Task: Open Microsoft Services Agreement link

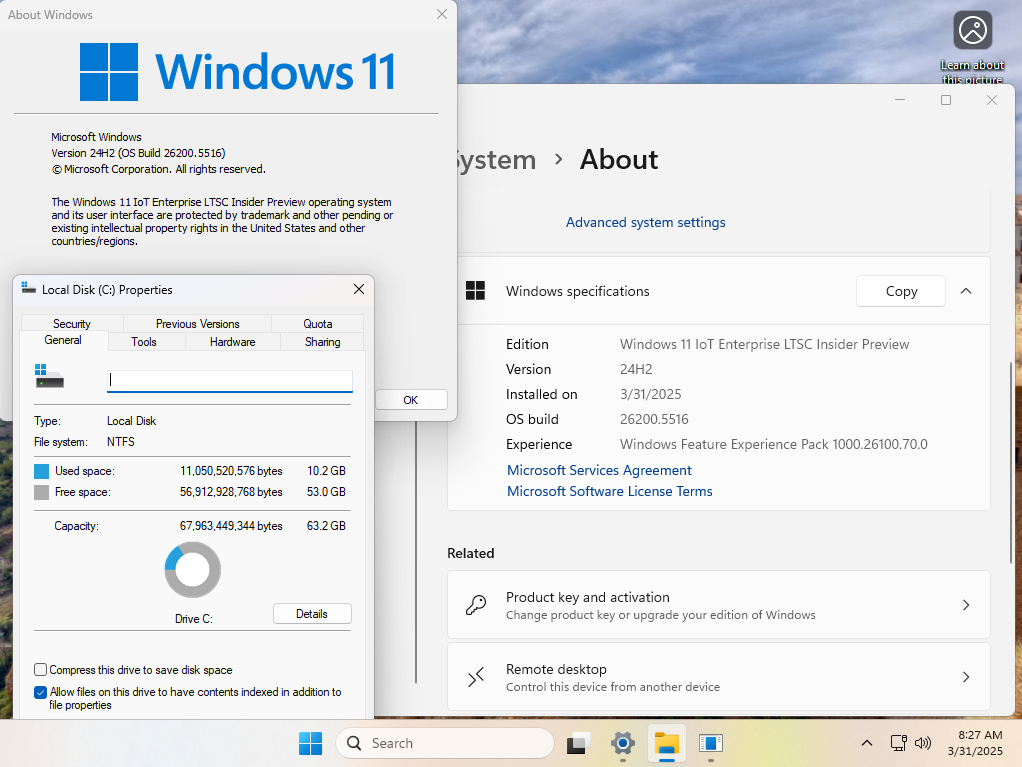Action: pyautogui.click(x=599, y=470)
